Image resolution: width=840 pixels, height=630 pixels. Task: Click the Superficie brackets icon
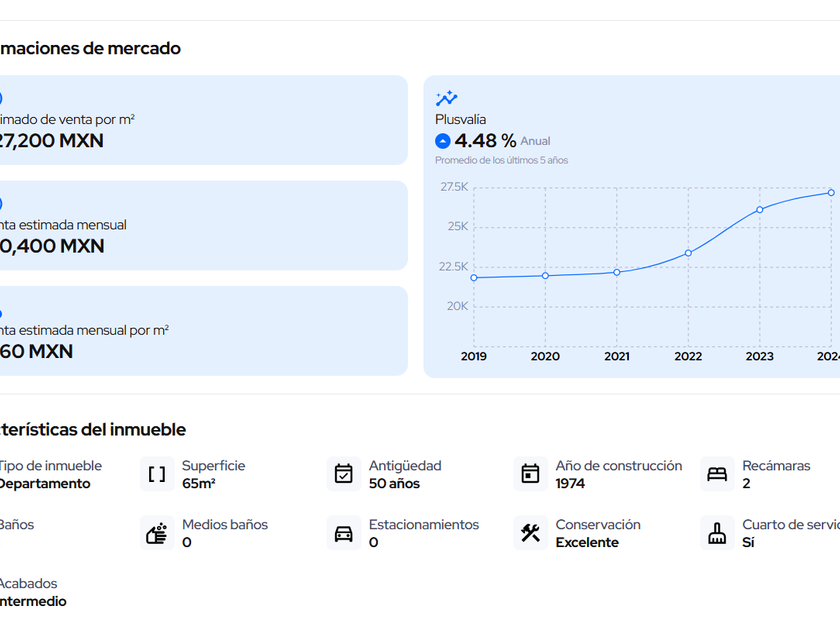coord(157,474)
